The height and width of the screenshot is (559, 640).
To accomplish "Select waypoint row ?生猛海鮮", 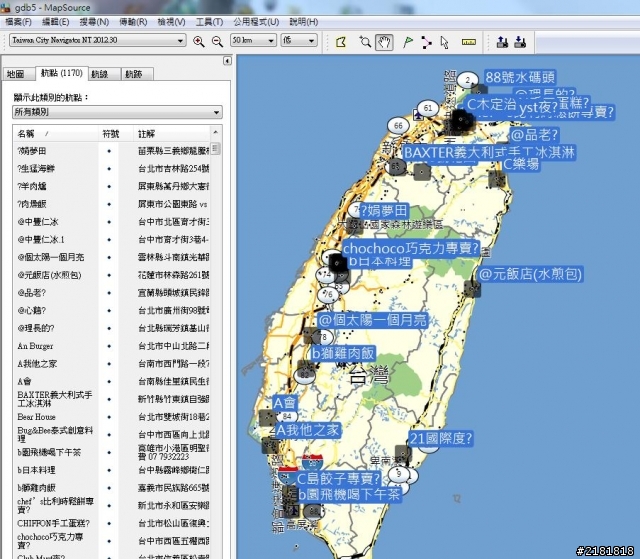I will pyautogui.click(x=113, y=169).
